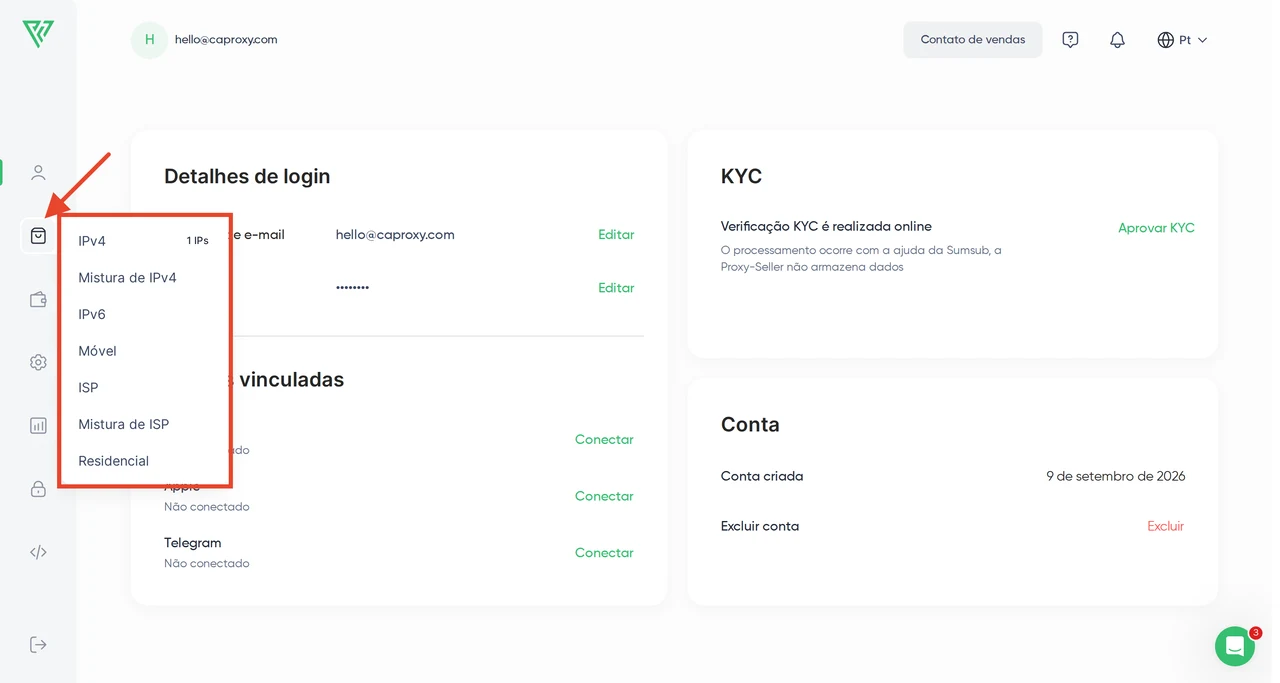Click Editar next to the password
The image size is (1280, 683).
pyautogui.click(x=616, y=287)
